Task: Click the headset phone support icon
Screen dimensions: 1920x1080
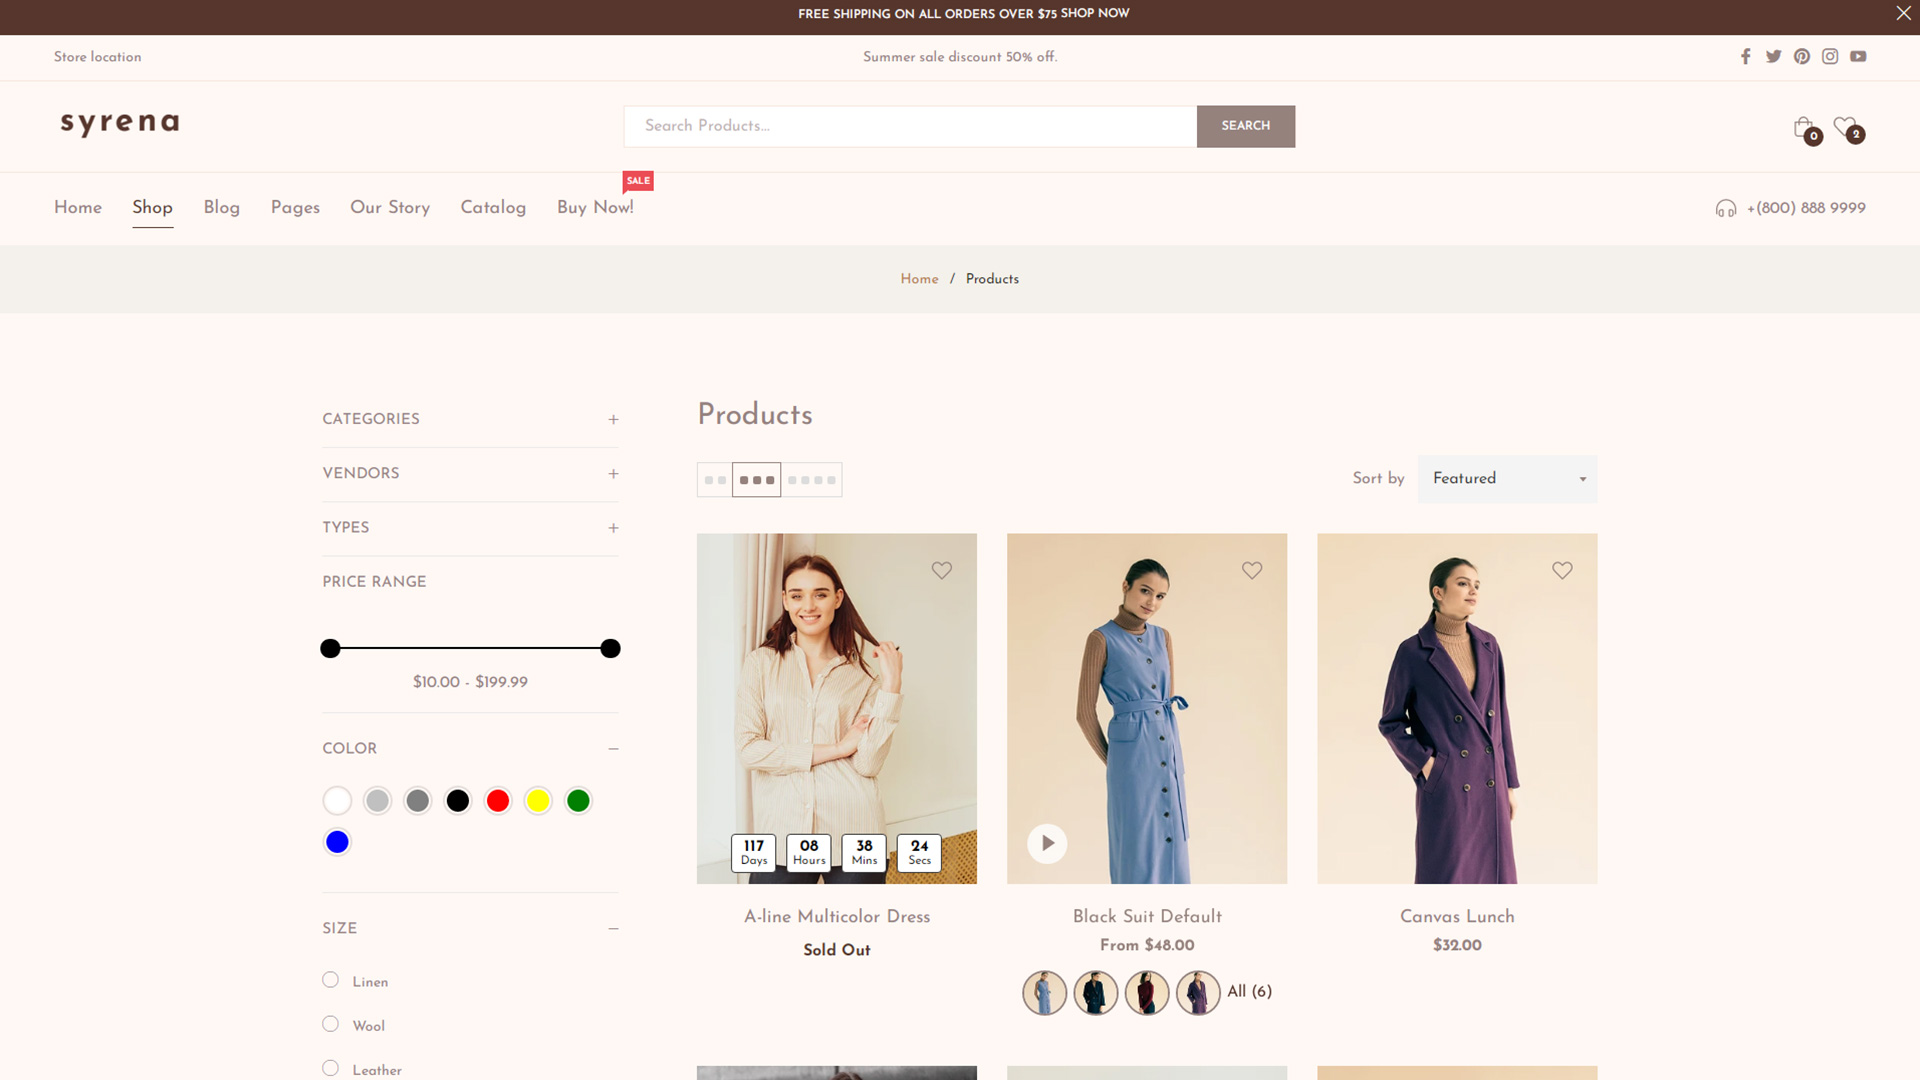Action: (x=1726, y=208)
